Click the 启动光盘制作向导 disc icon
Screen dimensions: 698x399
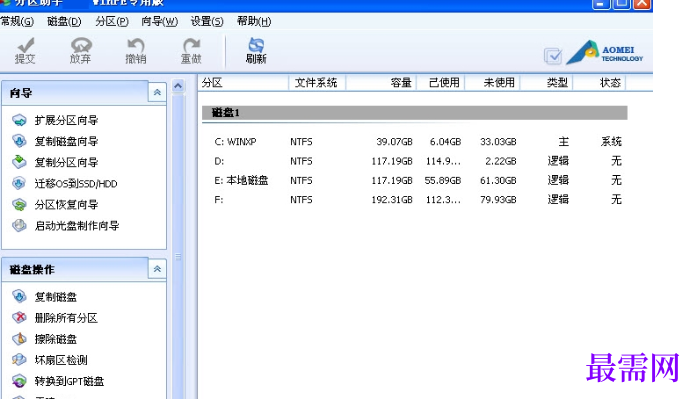20,226
